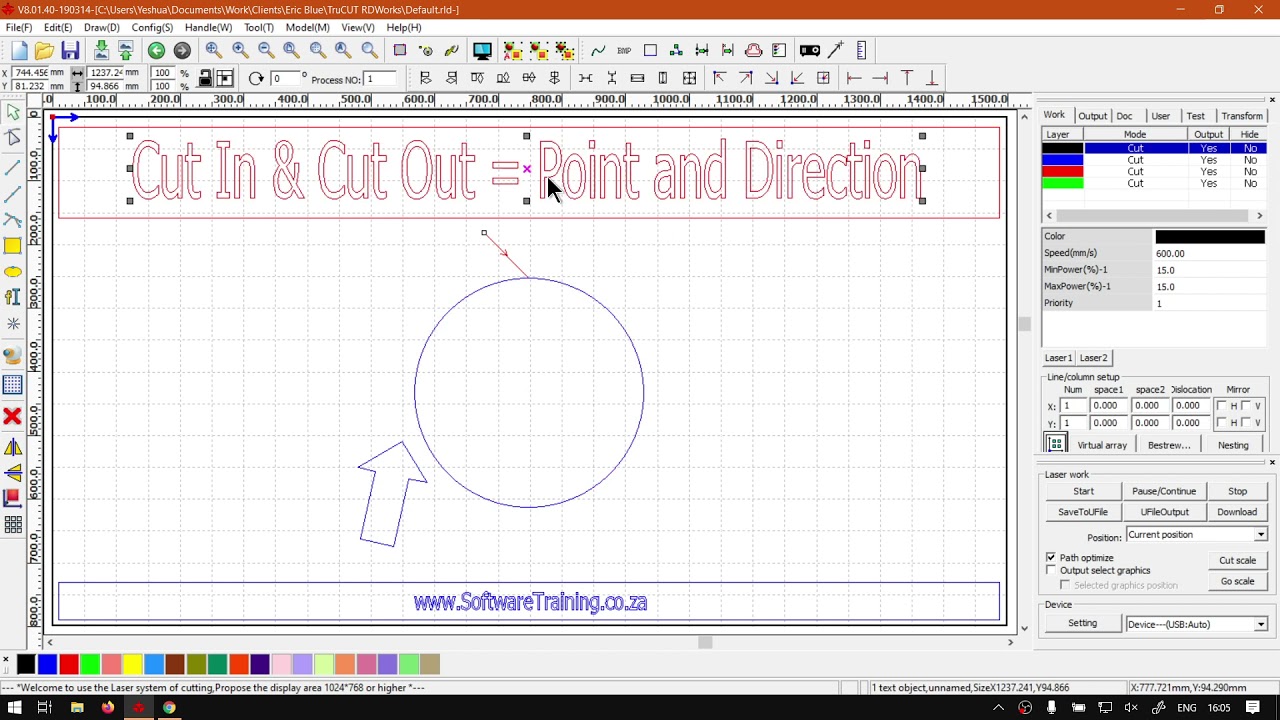This screenshot has width=1280, height=720.
Task: Select the Zoom Out magnifier icon
Action: (266, 50)
